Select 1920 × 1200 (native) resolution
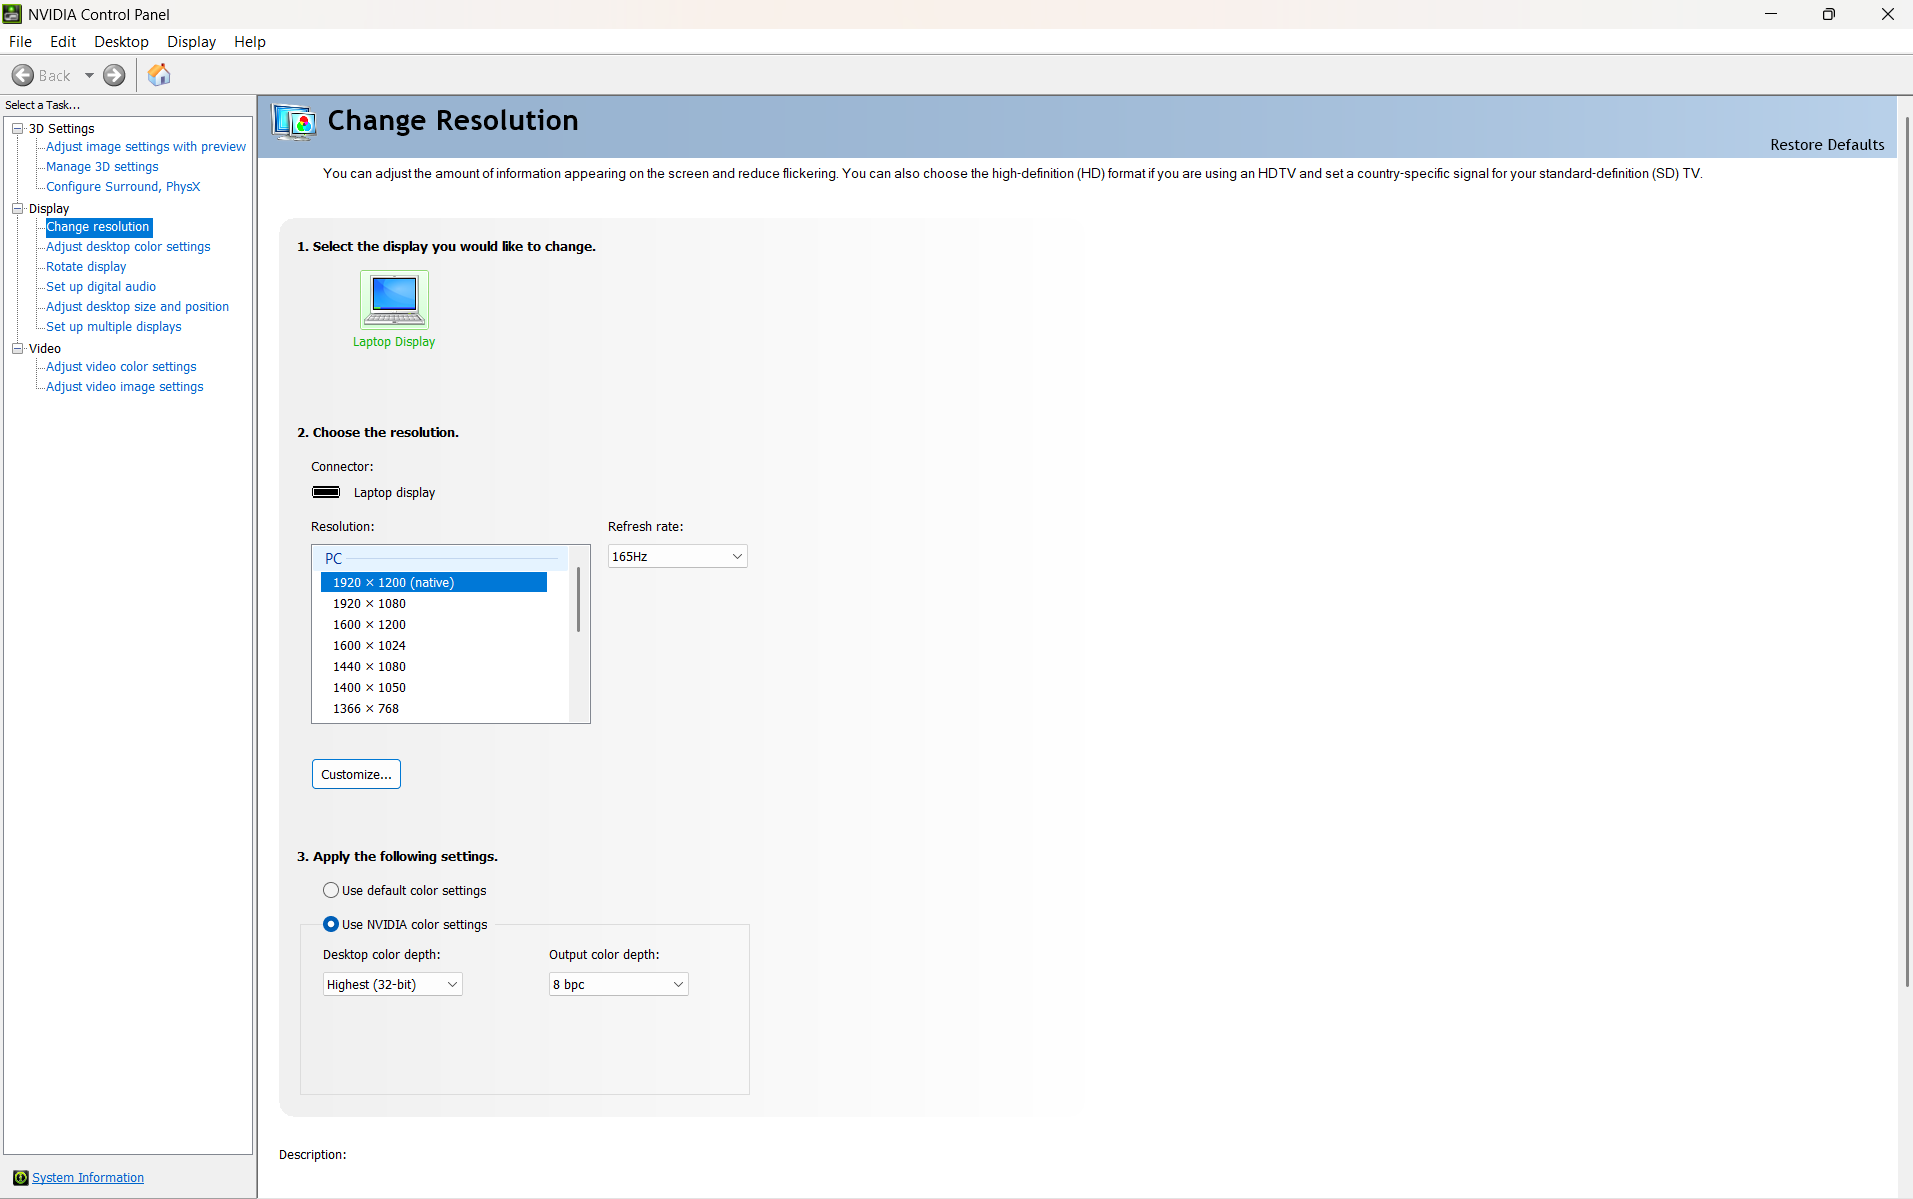This screenshot has width=1913, height=1199. click(x=434, y=582)
